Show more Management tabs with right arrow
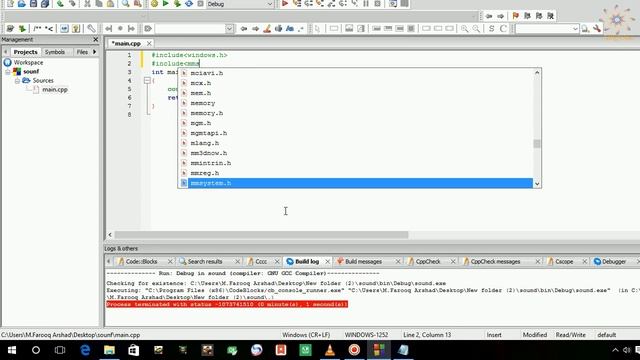 (95, 52)
